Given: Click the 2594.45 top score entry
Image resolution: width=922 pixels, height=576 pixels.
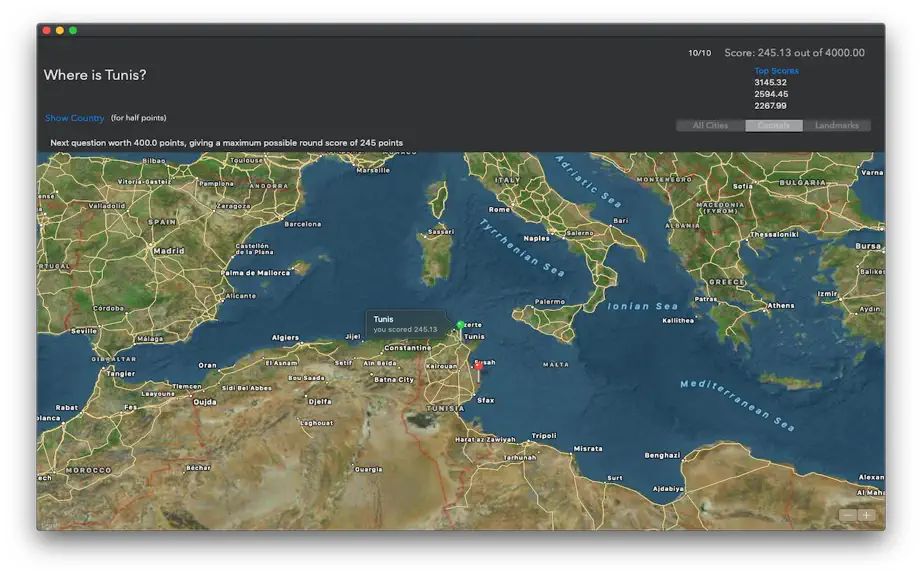Looking at the screenshot, I should click(771, 94).
